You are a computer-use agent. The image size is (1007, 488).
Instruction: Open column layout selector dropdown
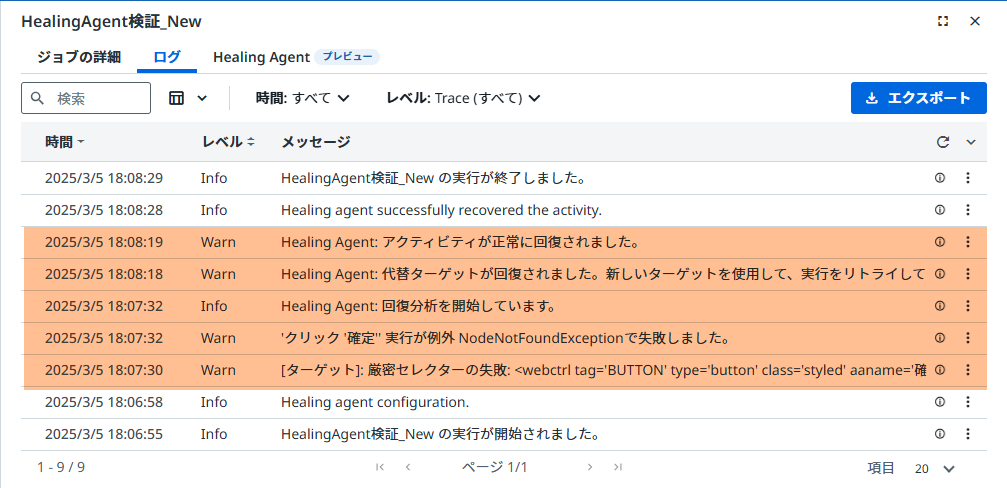coord(188,98)
